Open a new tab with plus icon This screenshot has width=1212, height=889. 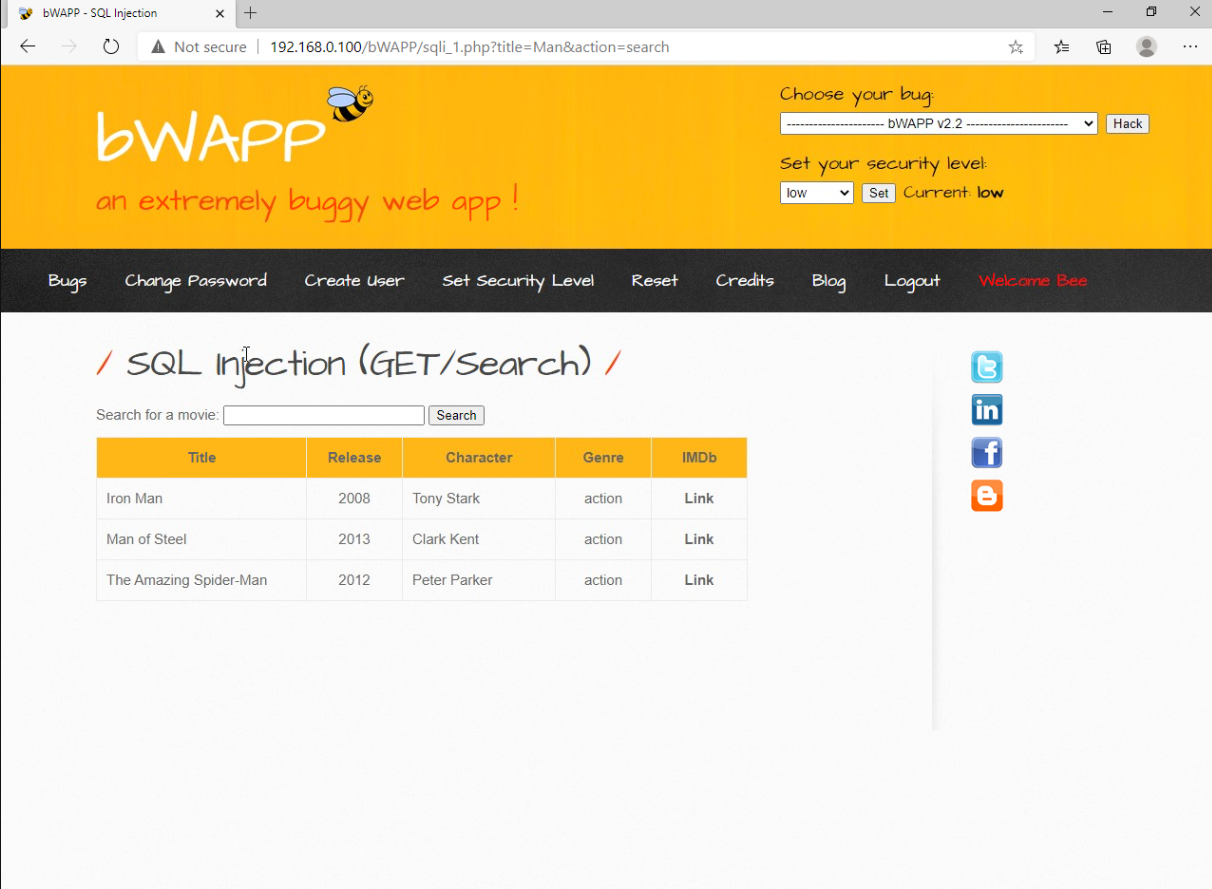click(251, 13)
